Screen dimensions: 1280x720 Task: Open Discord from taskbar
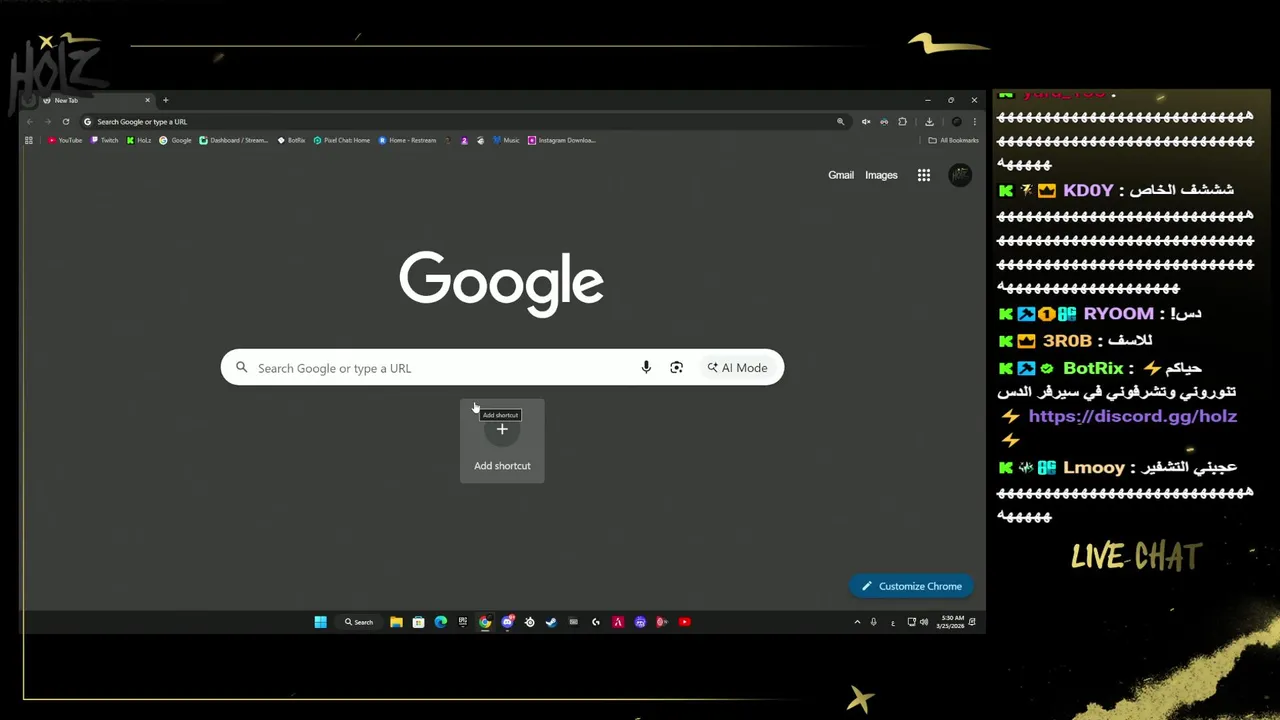coord(507,622)
